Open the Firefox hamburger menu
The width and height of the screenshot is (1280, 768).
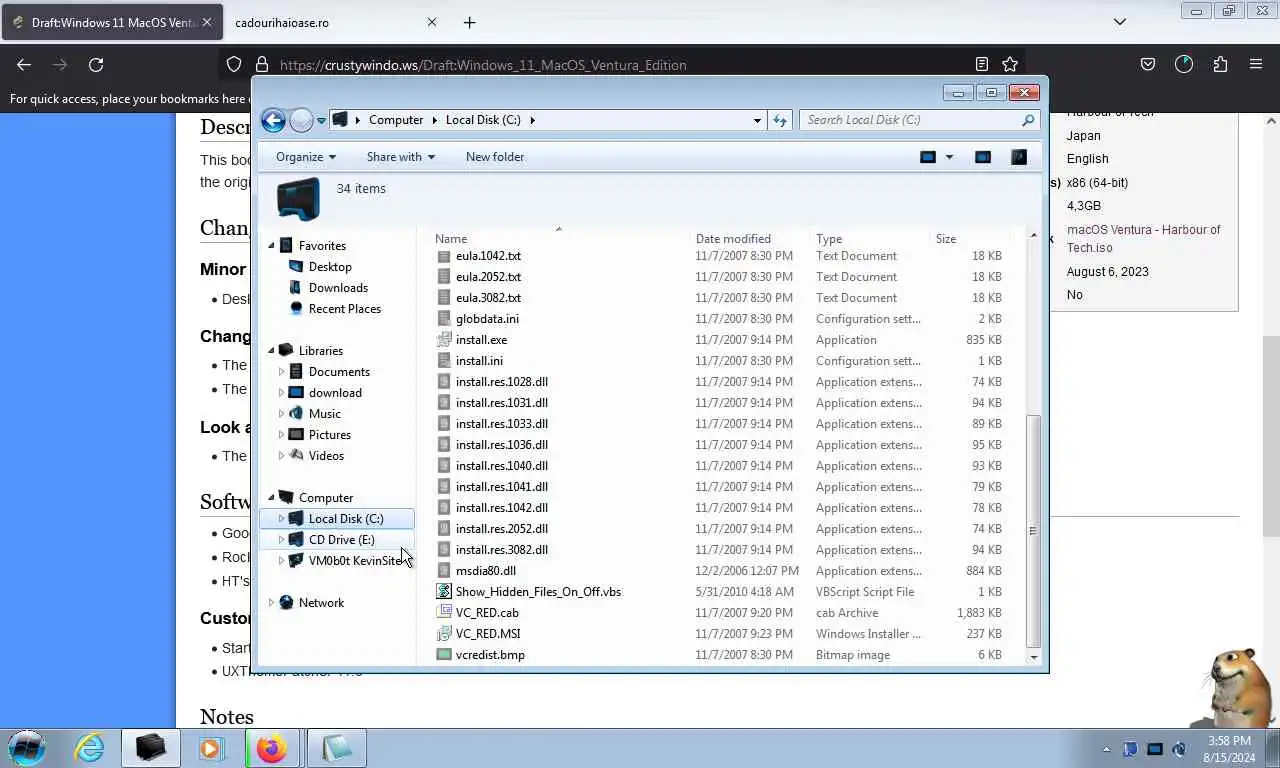(1256, 65)
